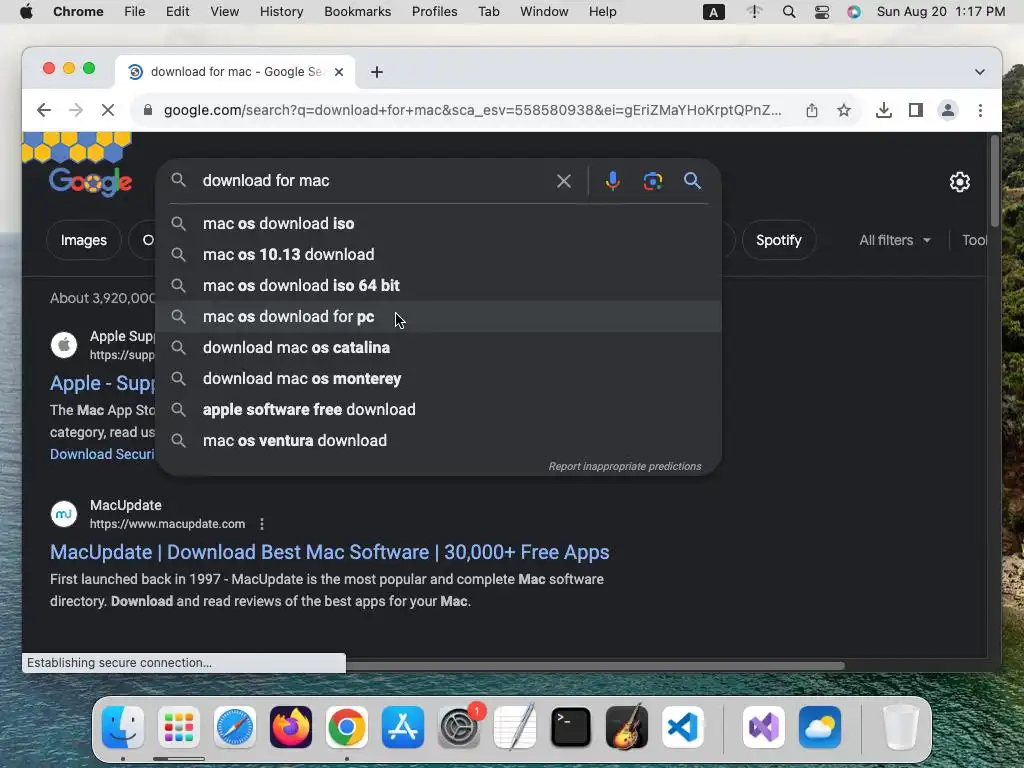The height and width of the screenshot is (768, 1024).
Task: Open Google quick settings gear
Action: (x=959, y=182)
